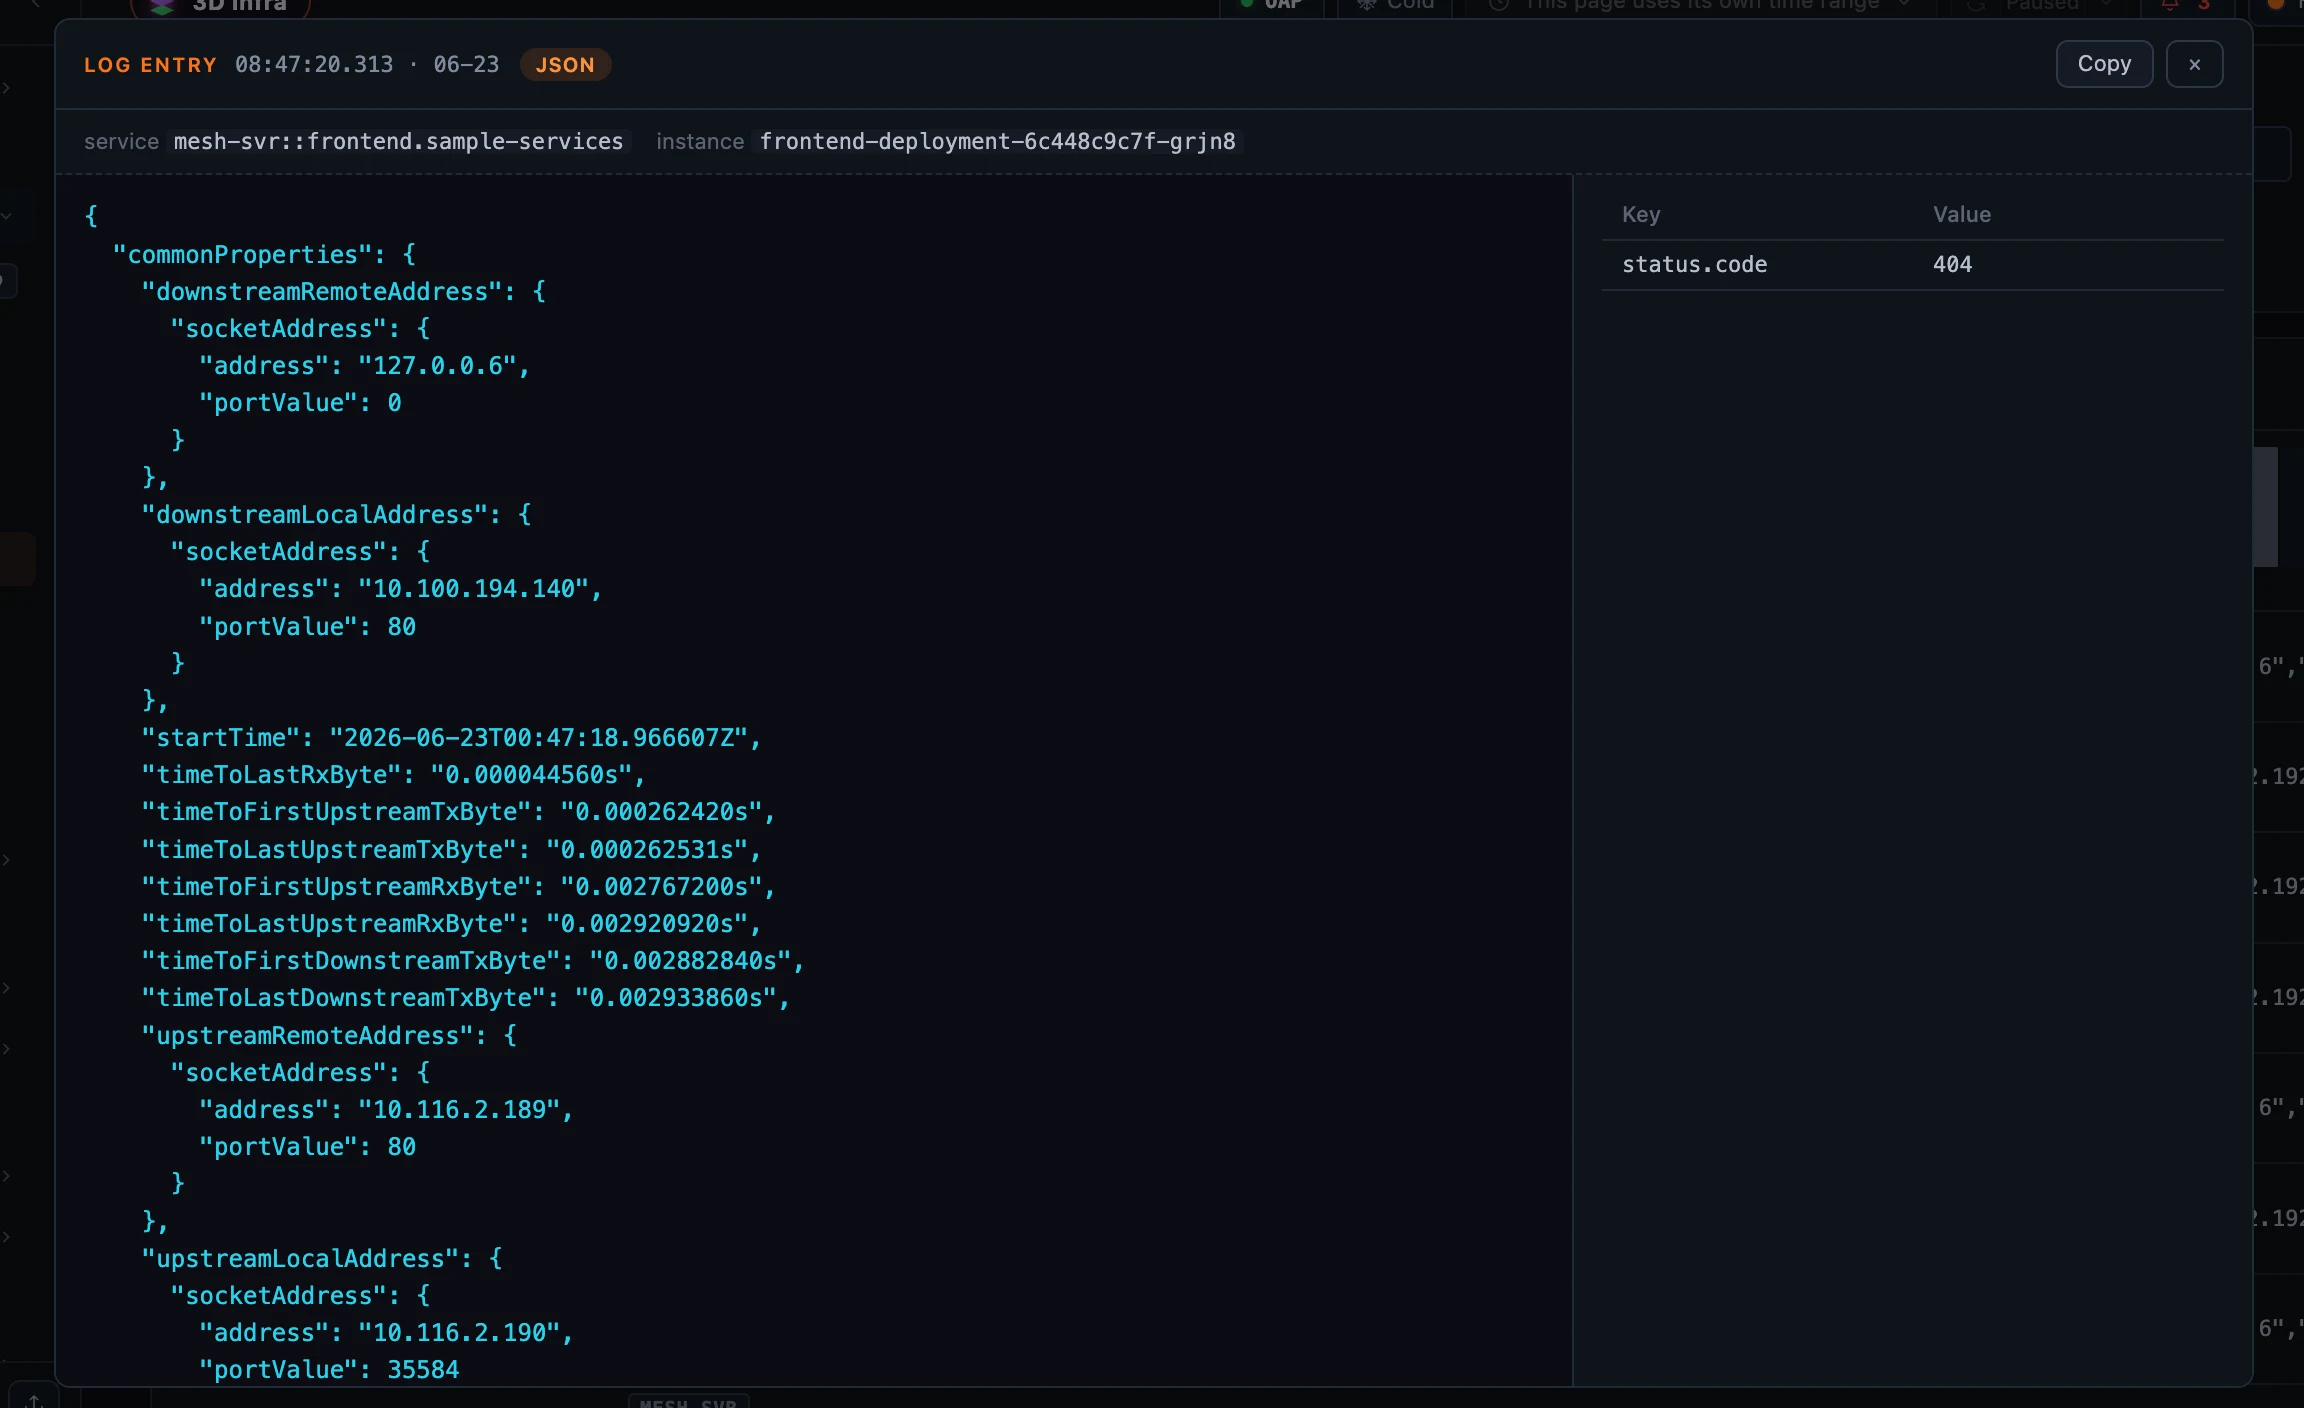This screenshot has width=2304, height=1408.
Task: Click the service name mesh-svr::frontend.sample-services
Action: click(x=398, y=142)
